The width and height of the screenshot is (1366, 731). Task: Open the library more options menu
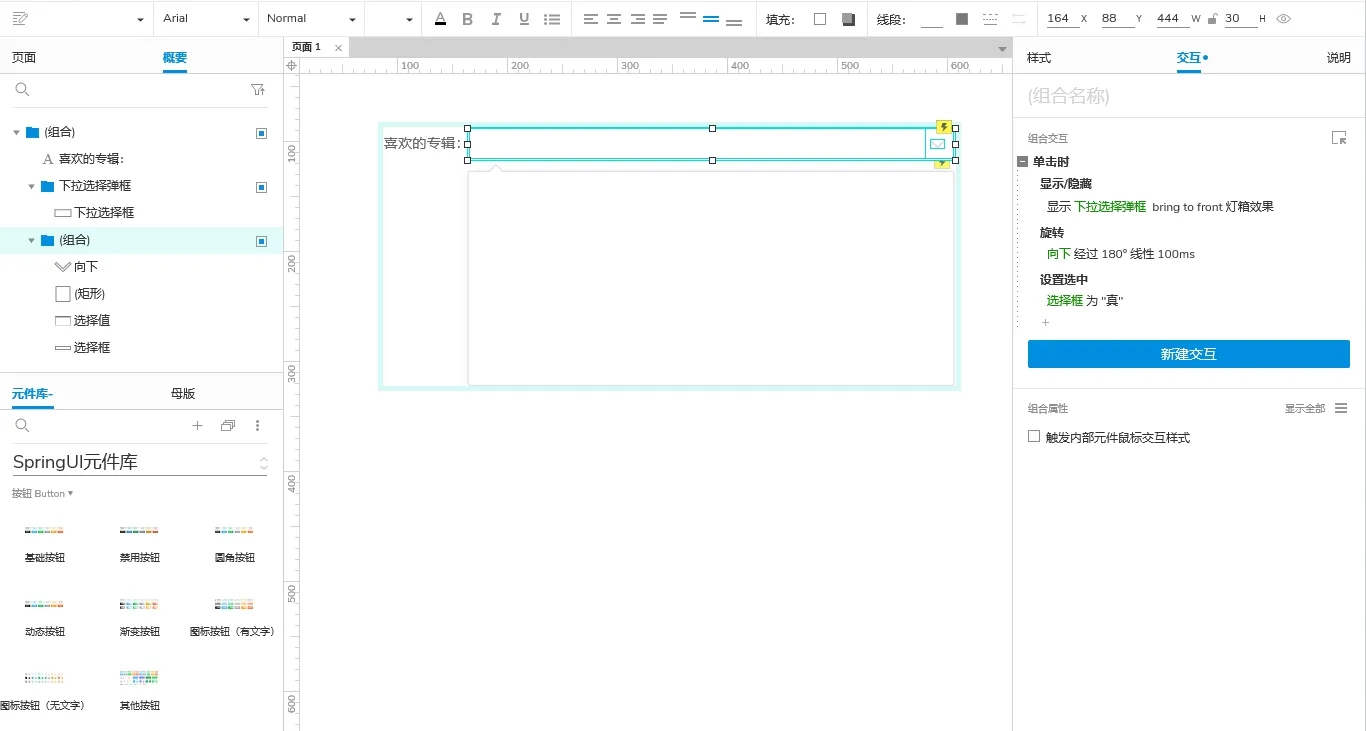[x=258, y=426]
